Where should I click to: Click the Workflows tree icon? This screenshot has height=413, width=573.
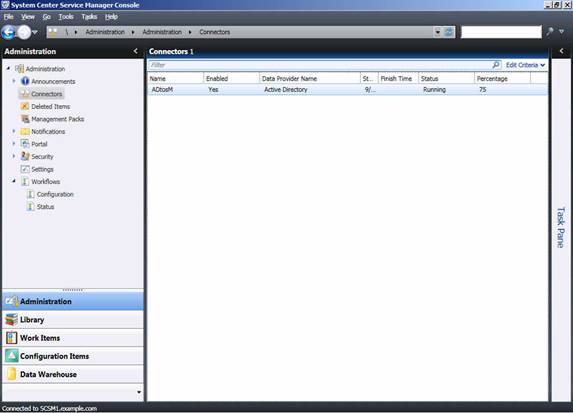(25, 181)
